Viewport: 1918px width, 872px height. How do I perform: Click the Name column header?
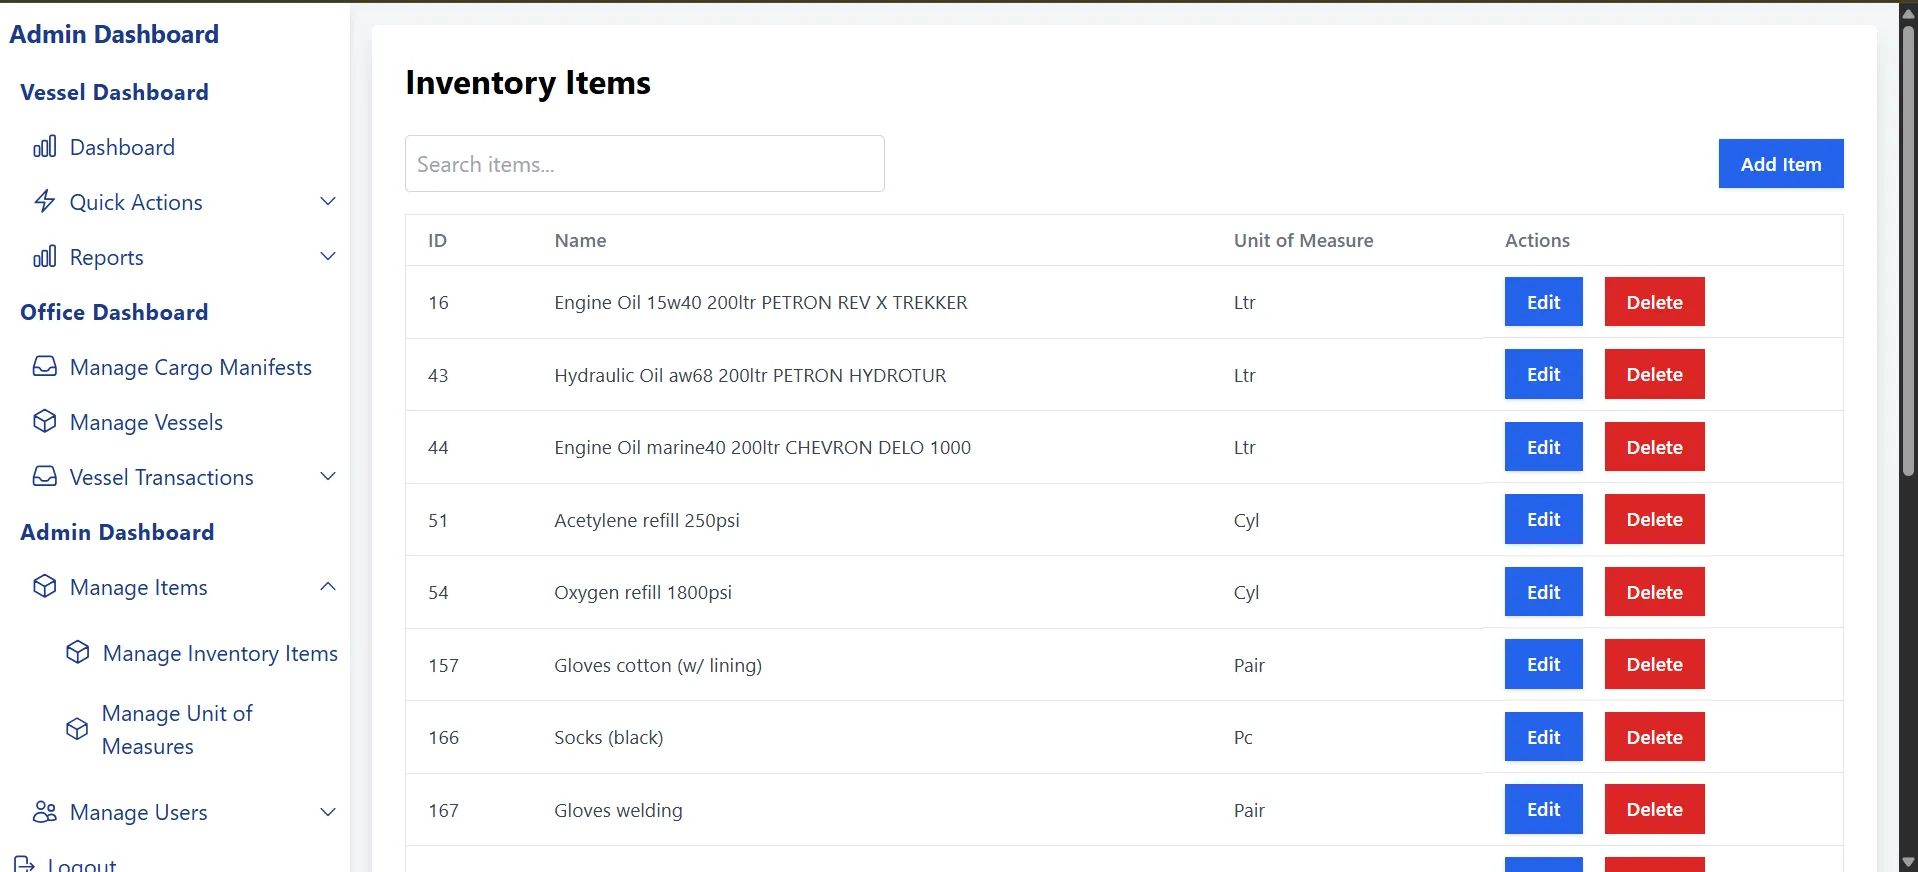point(580,240)
